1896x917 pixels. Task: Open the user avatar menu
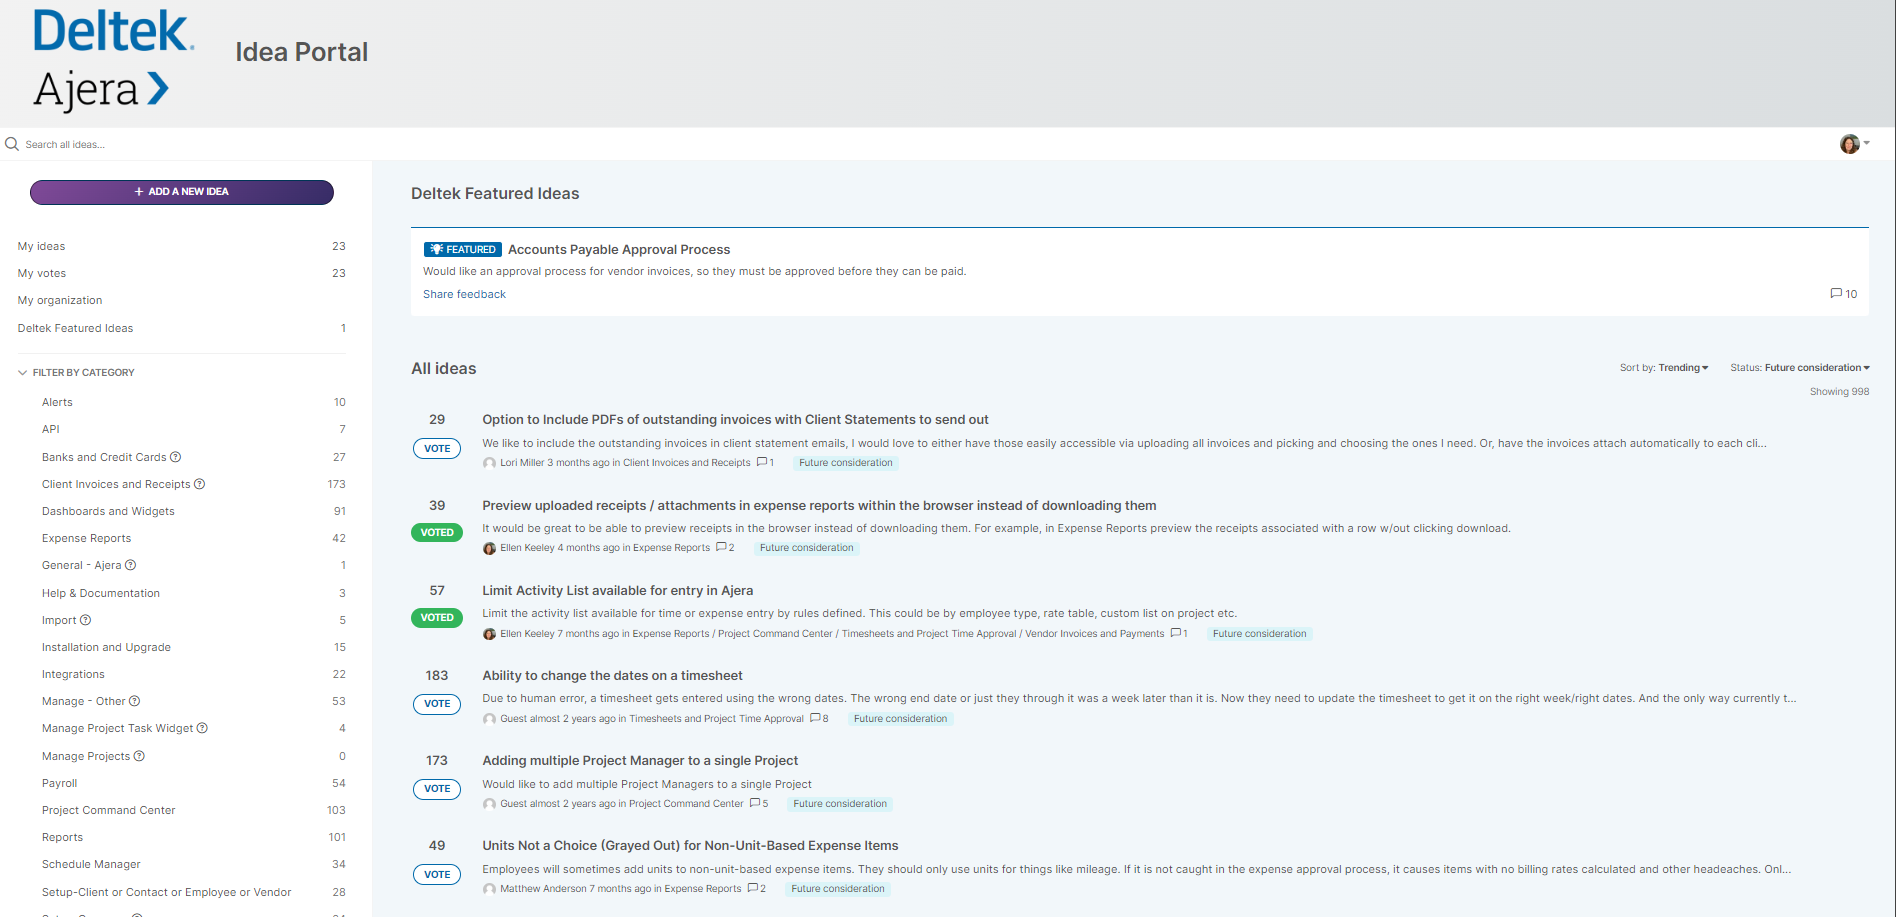tap(1853, 144)
